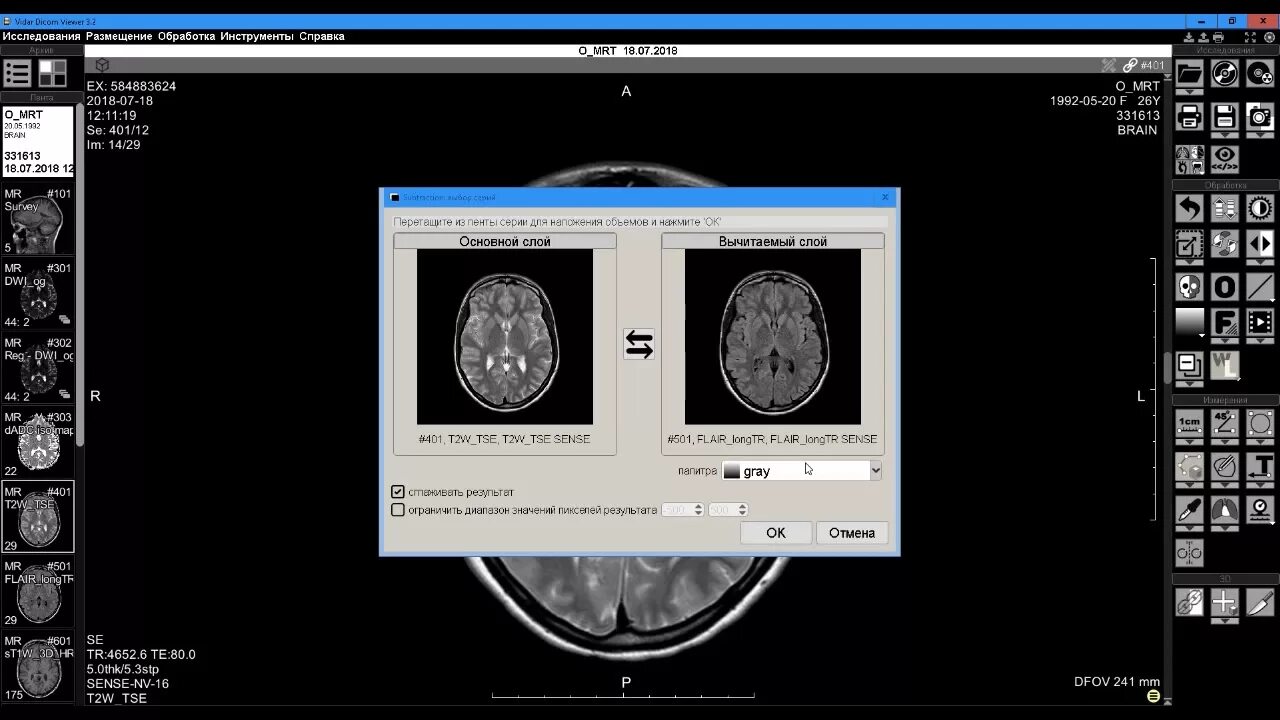The image size is (1280, 720).
Task: Select the #301 DWI_og series thumbnail
Action: 38,294
